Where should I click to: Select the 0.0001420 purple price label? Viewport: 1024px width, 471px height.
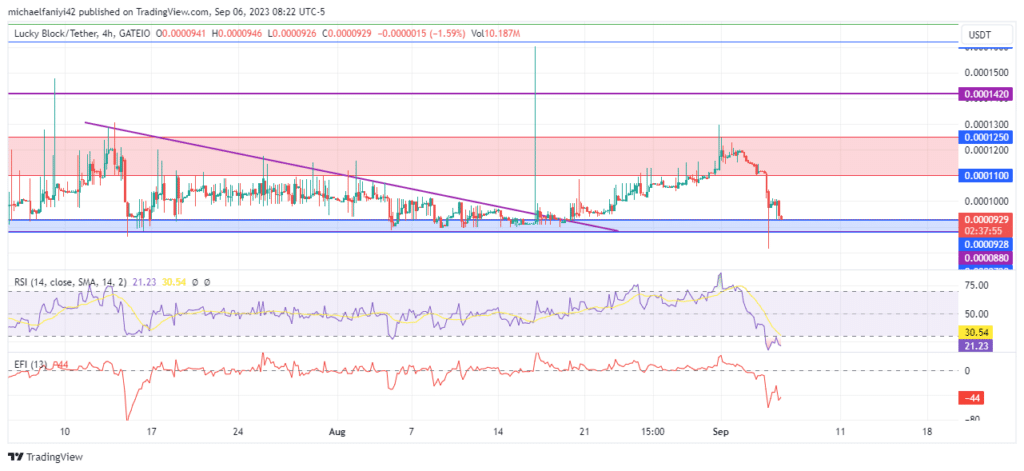(985, 94)
